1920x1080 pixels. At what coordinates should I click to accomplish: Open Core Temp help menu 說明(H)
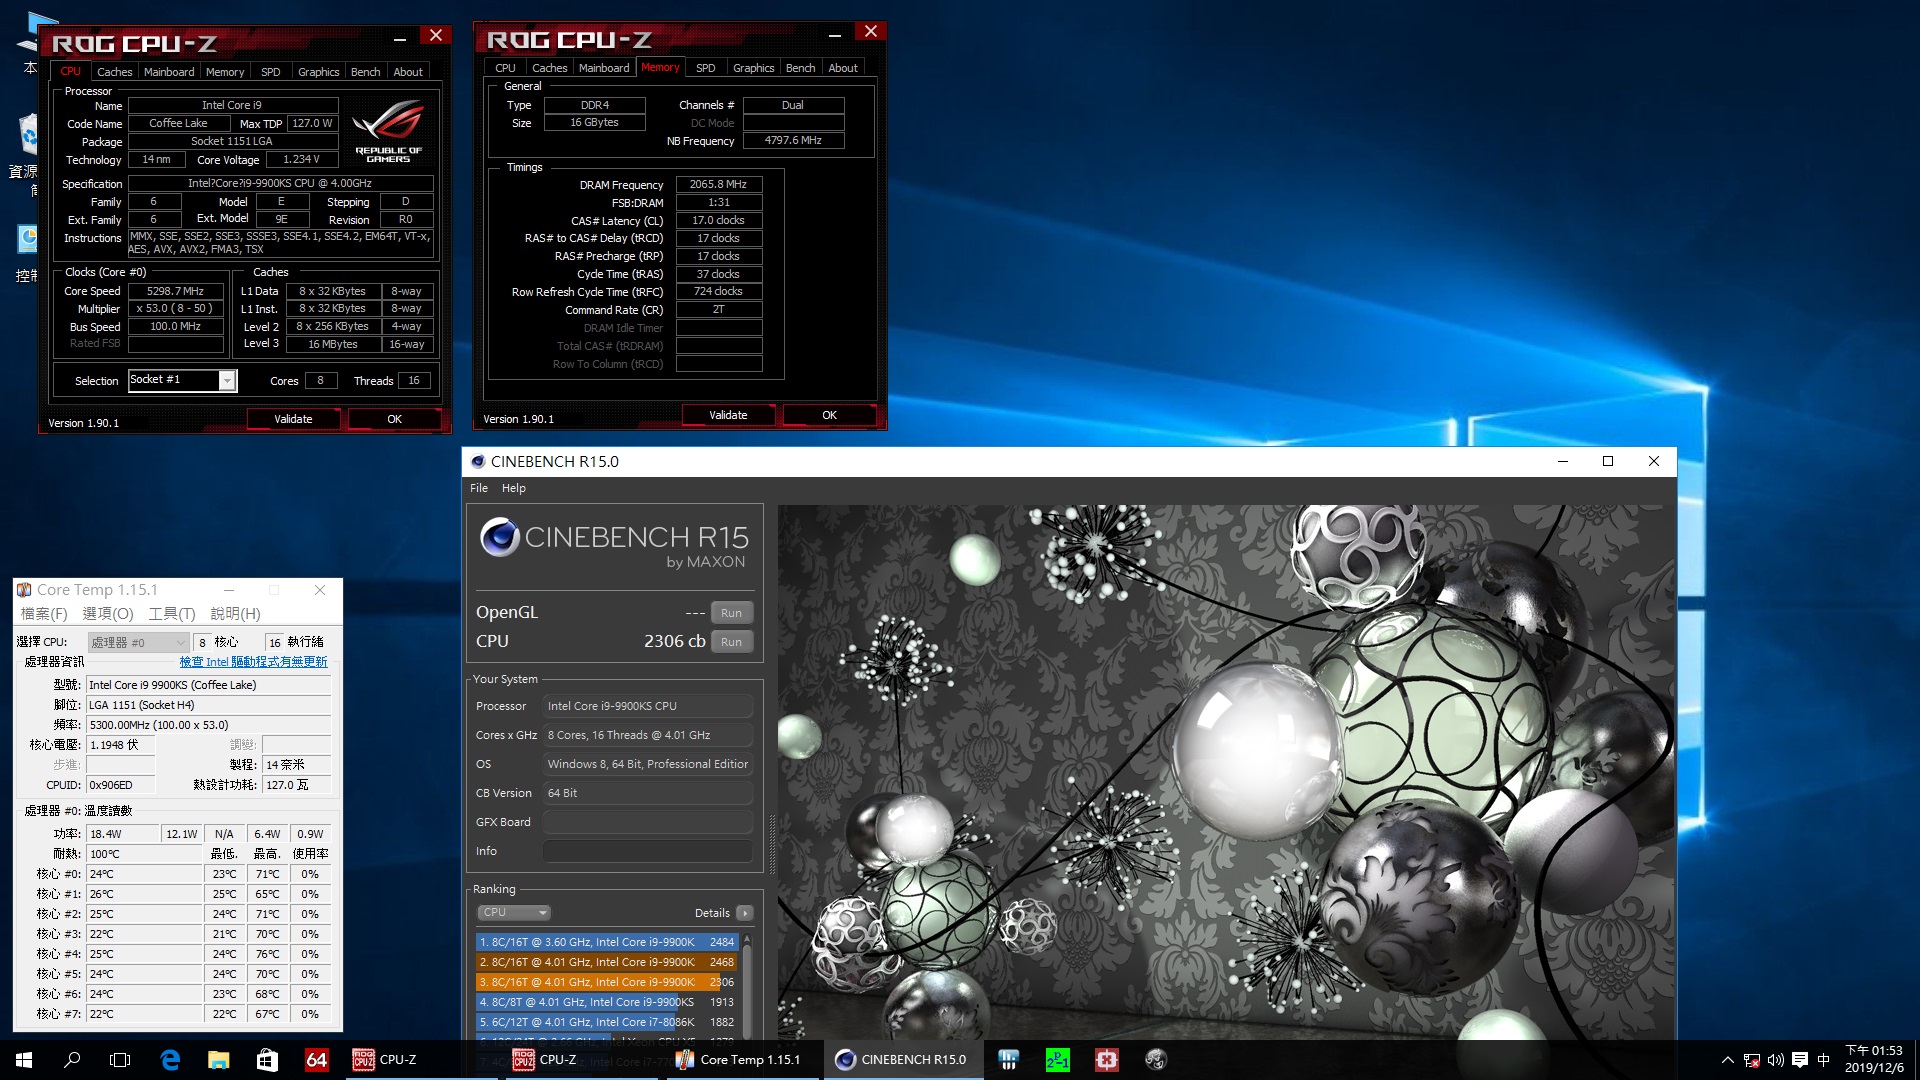235,614
